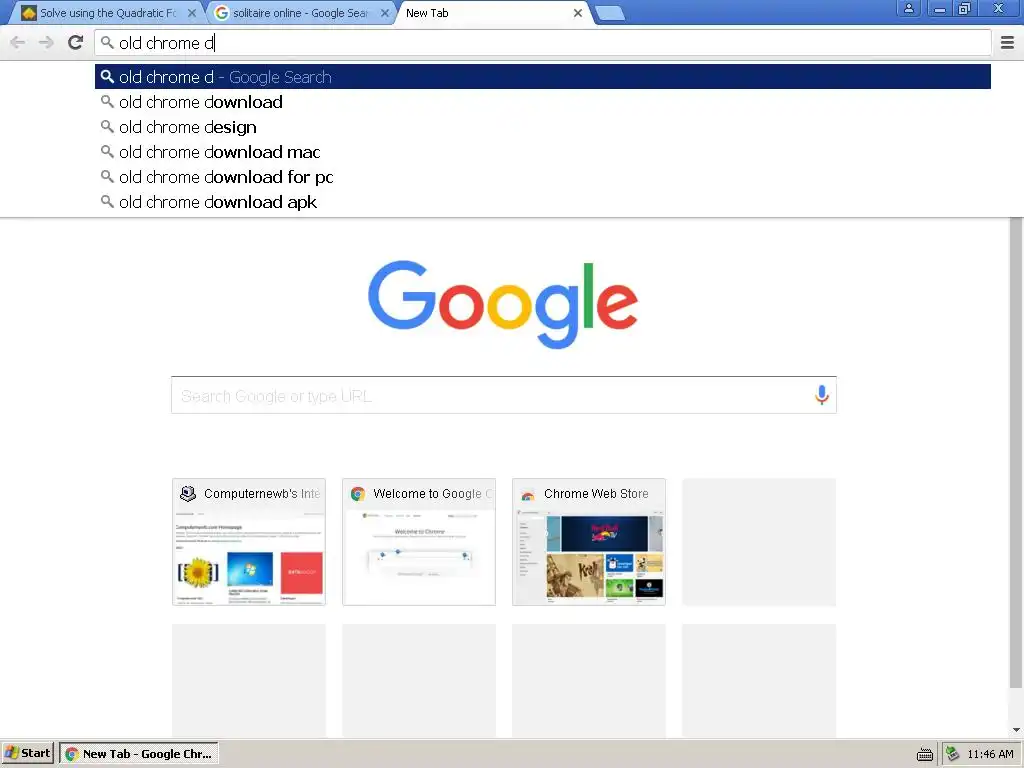Open the Chrome Web Store thumbnail
The height and width of the screenshot is (768, 1024).
pyautogui.click(x=589, y=542)
